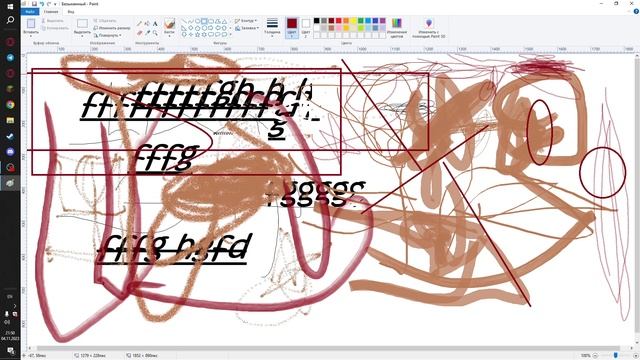The image size is (640, 360).
Task: Click Resize (Изменить размер) button
Action: [112, 28]
